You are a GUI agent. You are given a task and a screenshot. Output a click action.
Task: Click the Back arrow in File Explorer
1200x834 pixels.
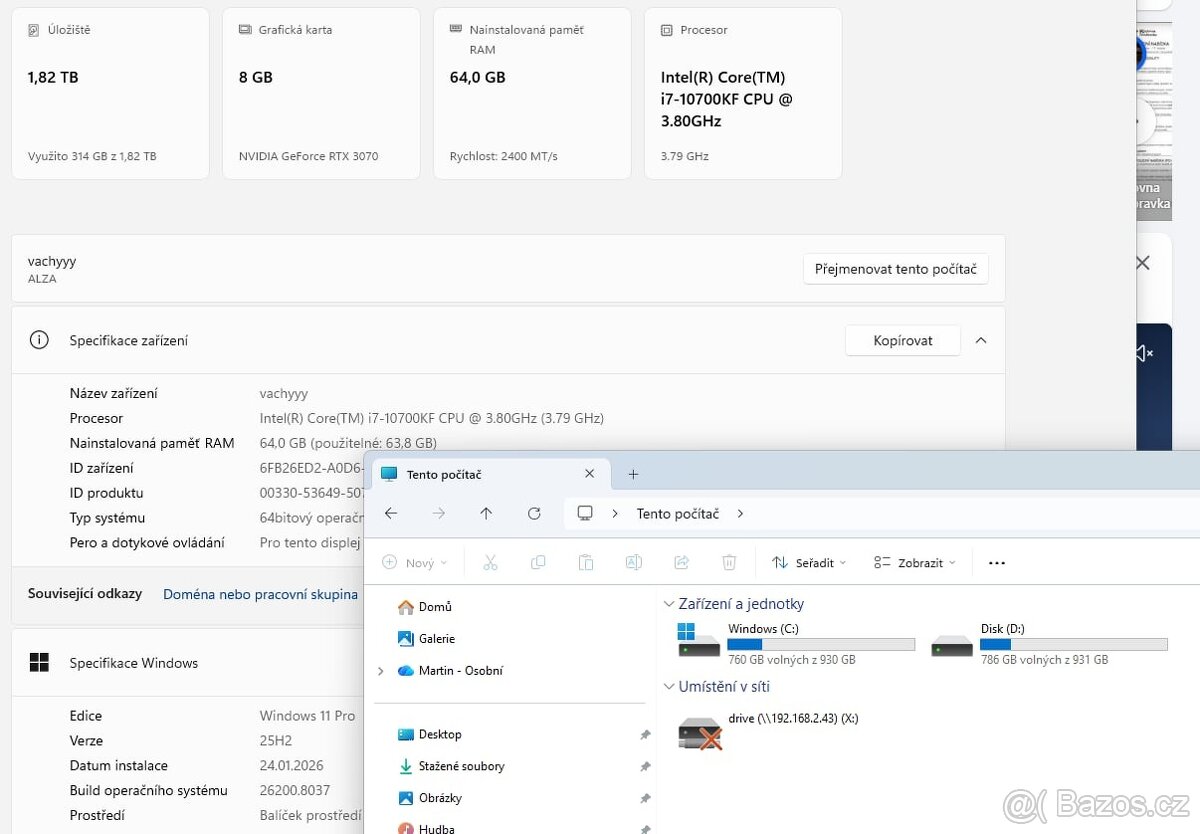(391, 513)
